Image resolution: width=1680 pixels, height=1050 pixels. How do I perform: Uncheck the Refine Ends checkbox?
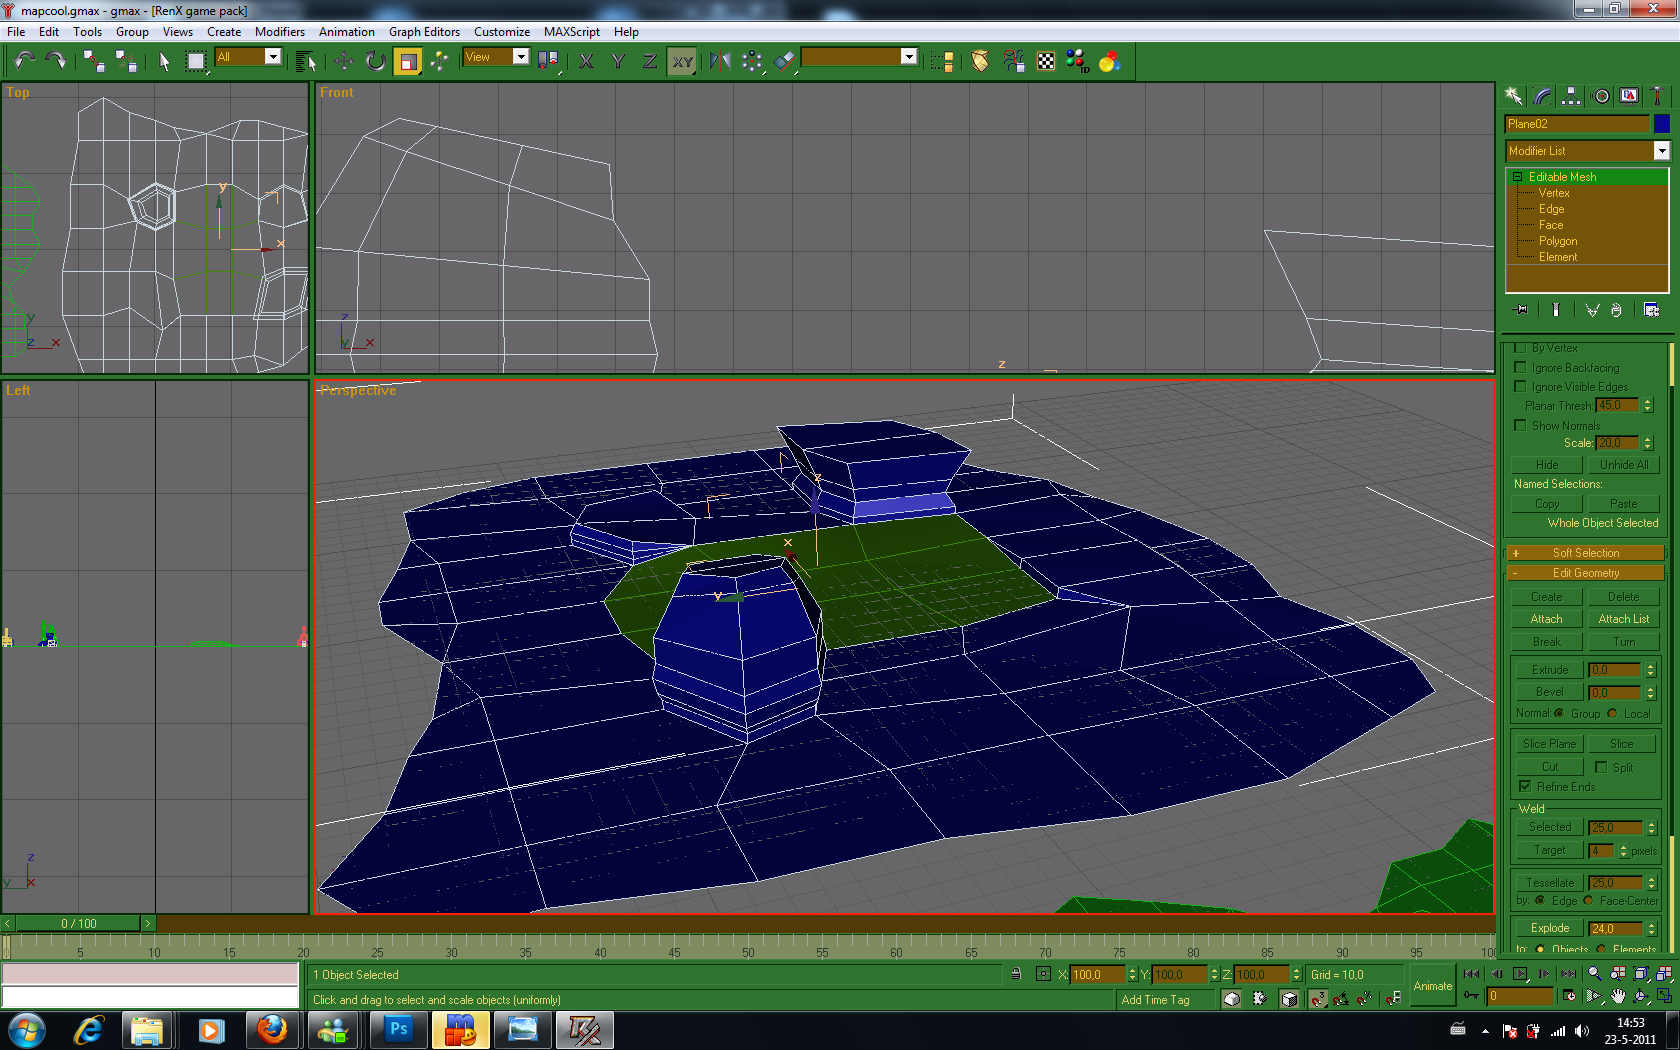click(x=1525, y=786)
